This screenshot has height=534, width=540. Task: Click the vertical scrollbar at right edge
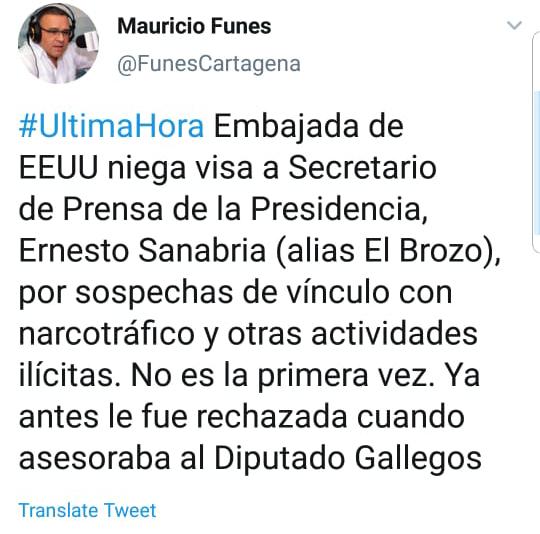click(x=537, y=164)
